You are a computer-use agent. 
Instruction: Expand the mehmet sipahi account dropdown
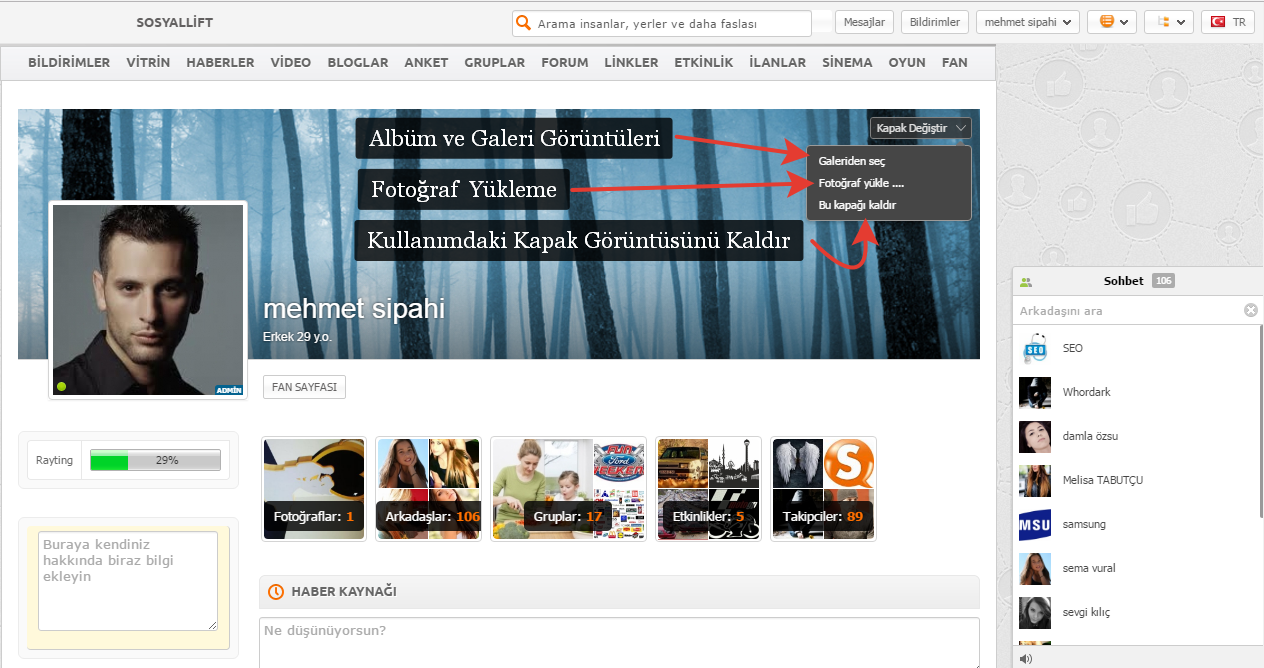1026,22
